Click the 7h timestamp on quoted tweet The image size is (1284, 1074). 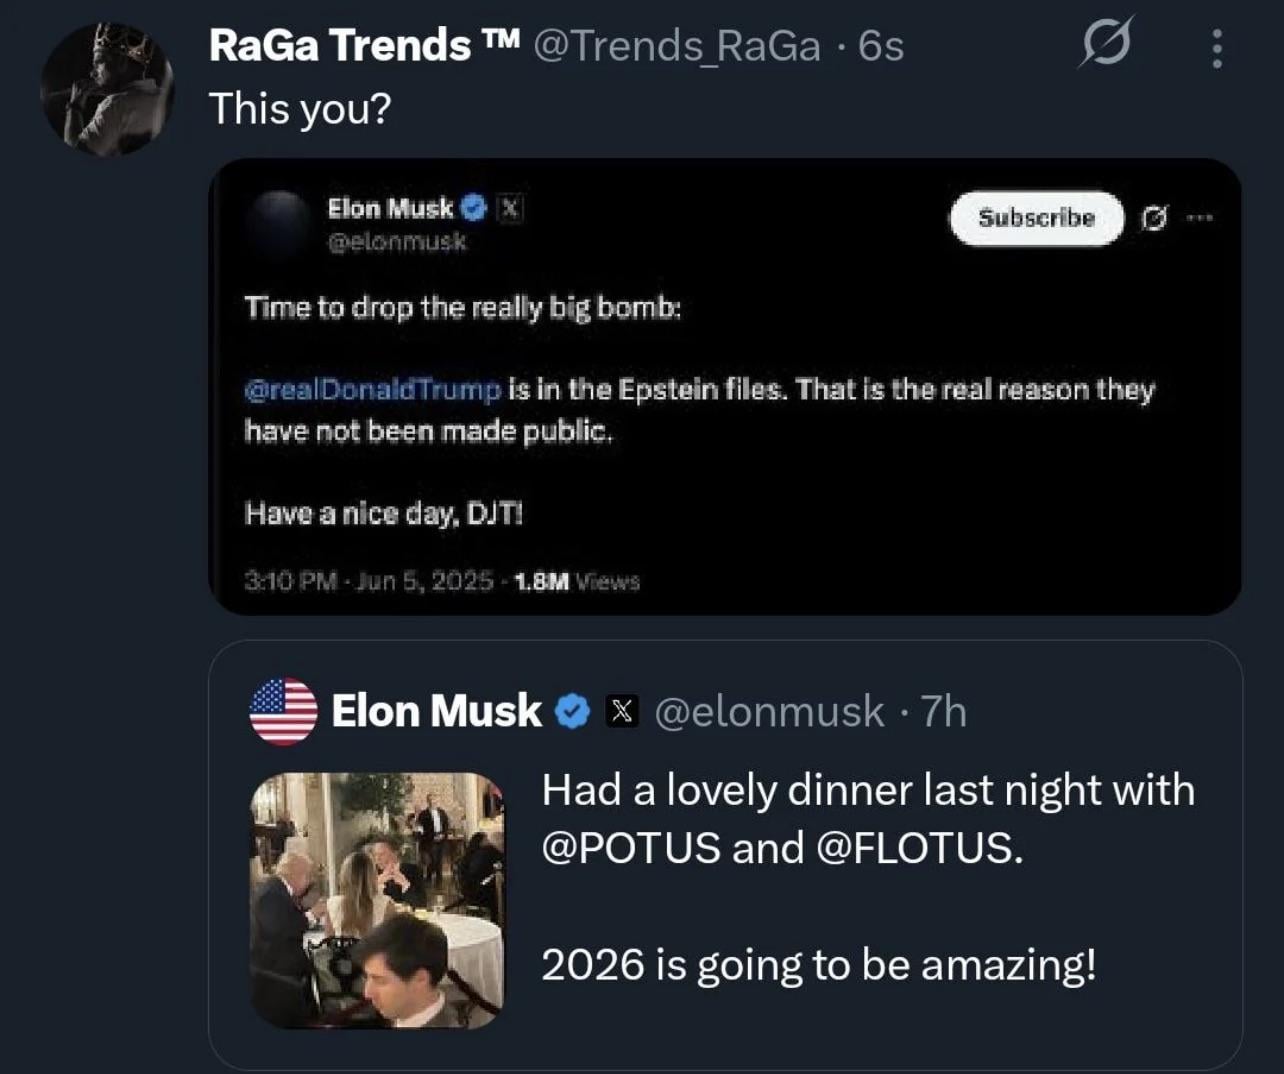point(943,712)
